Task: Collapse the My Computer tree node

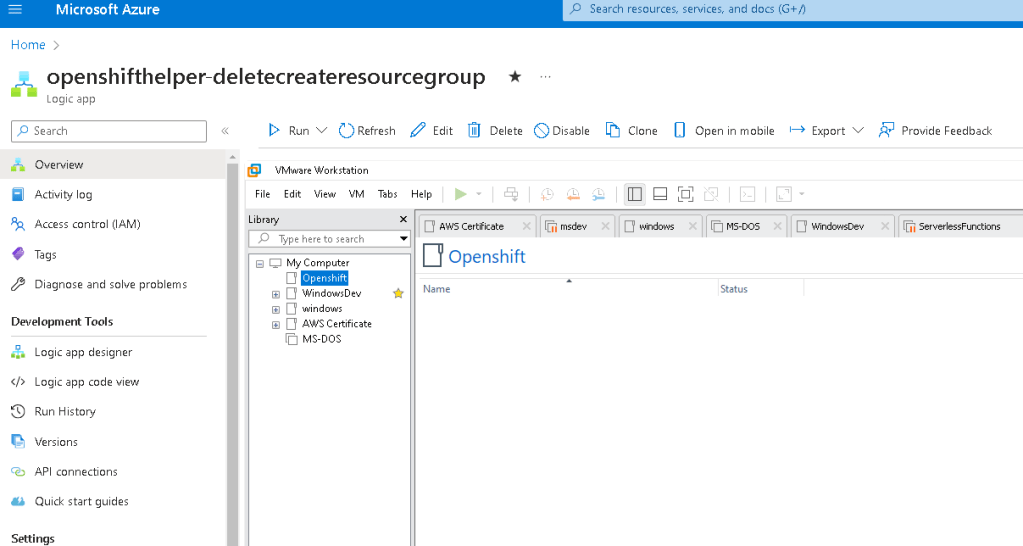Action: click(x=260, y=264)
